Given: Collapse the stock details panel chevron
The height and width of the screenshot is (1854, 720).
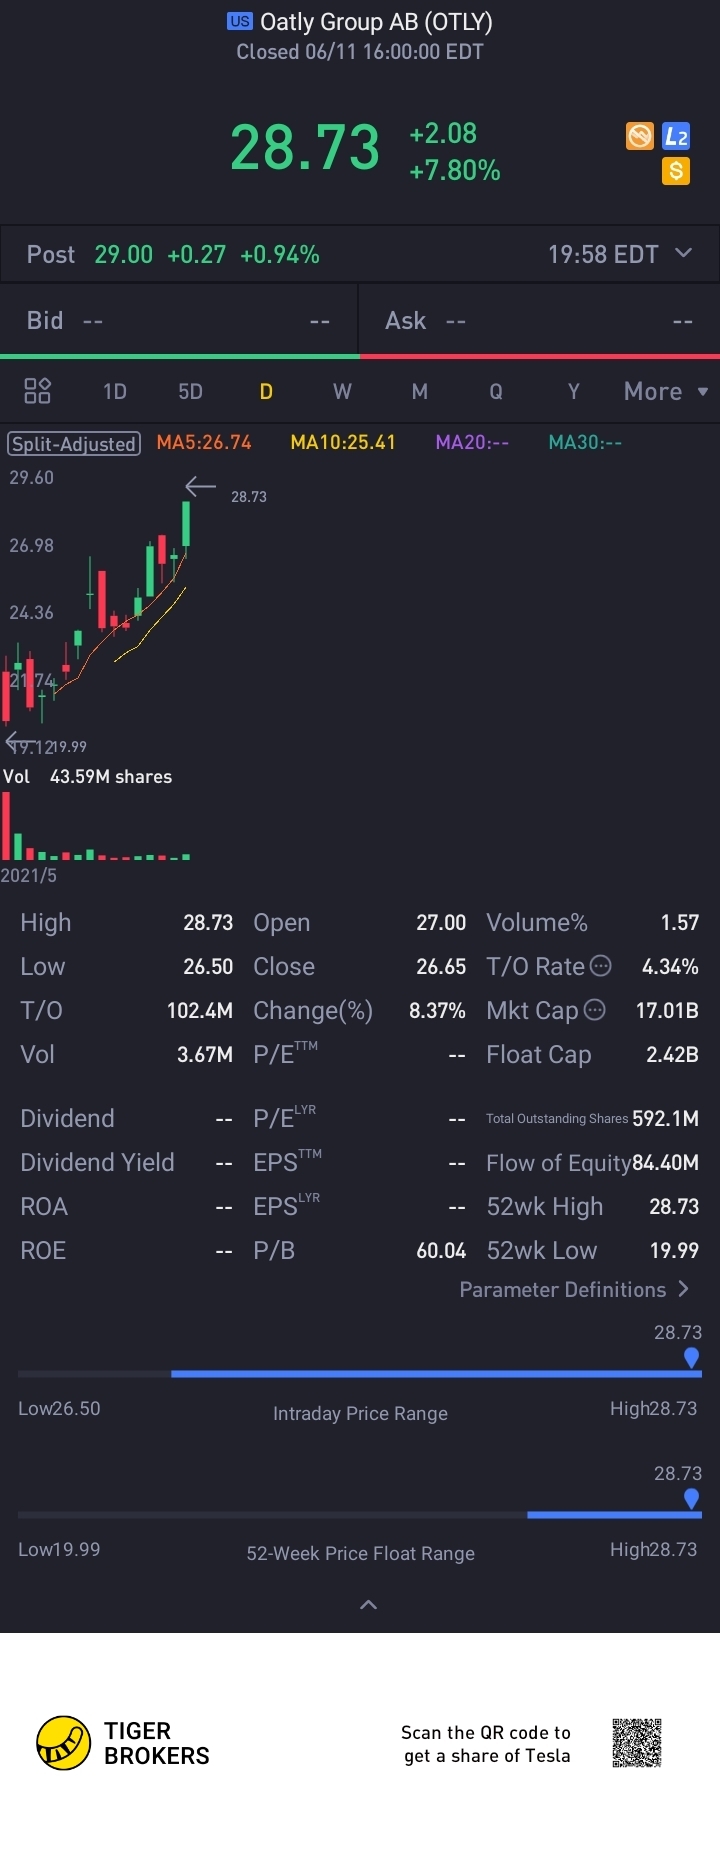Looking at the screenshot, I should point(368,1605).
